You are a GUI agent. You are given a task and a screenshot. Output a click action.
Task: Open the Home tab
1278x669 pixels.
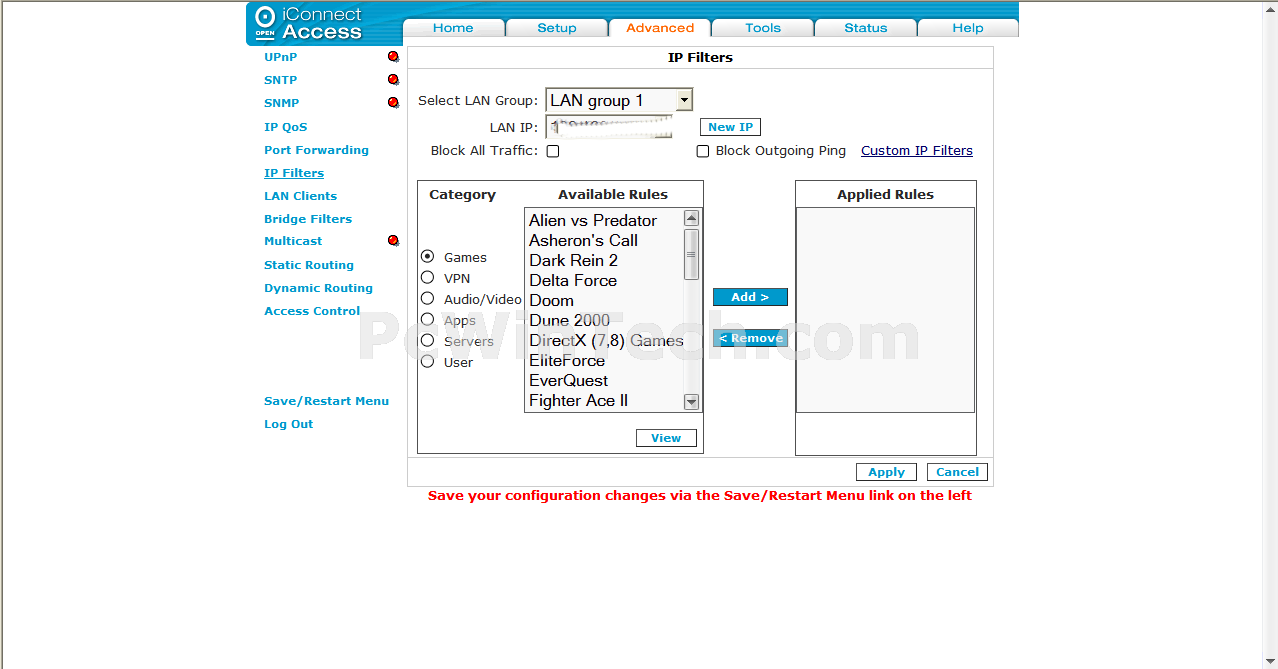click(x=453, y=28)
